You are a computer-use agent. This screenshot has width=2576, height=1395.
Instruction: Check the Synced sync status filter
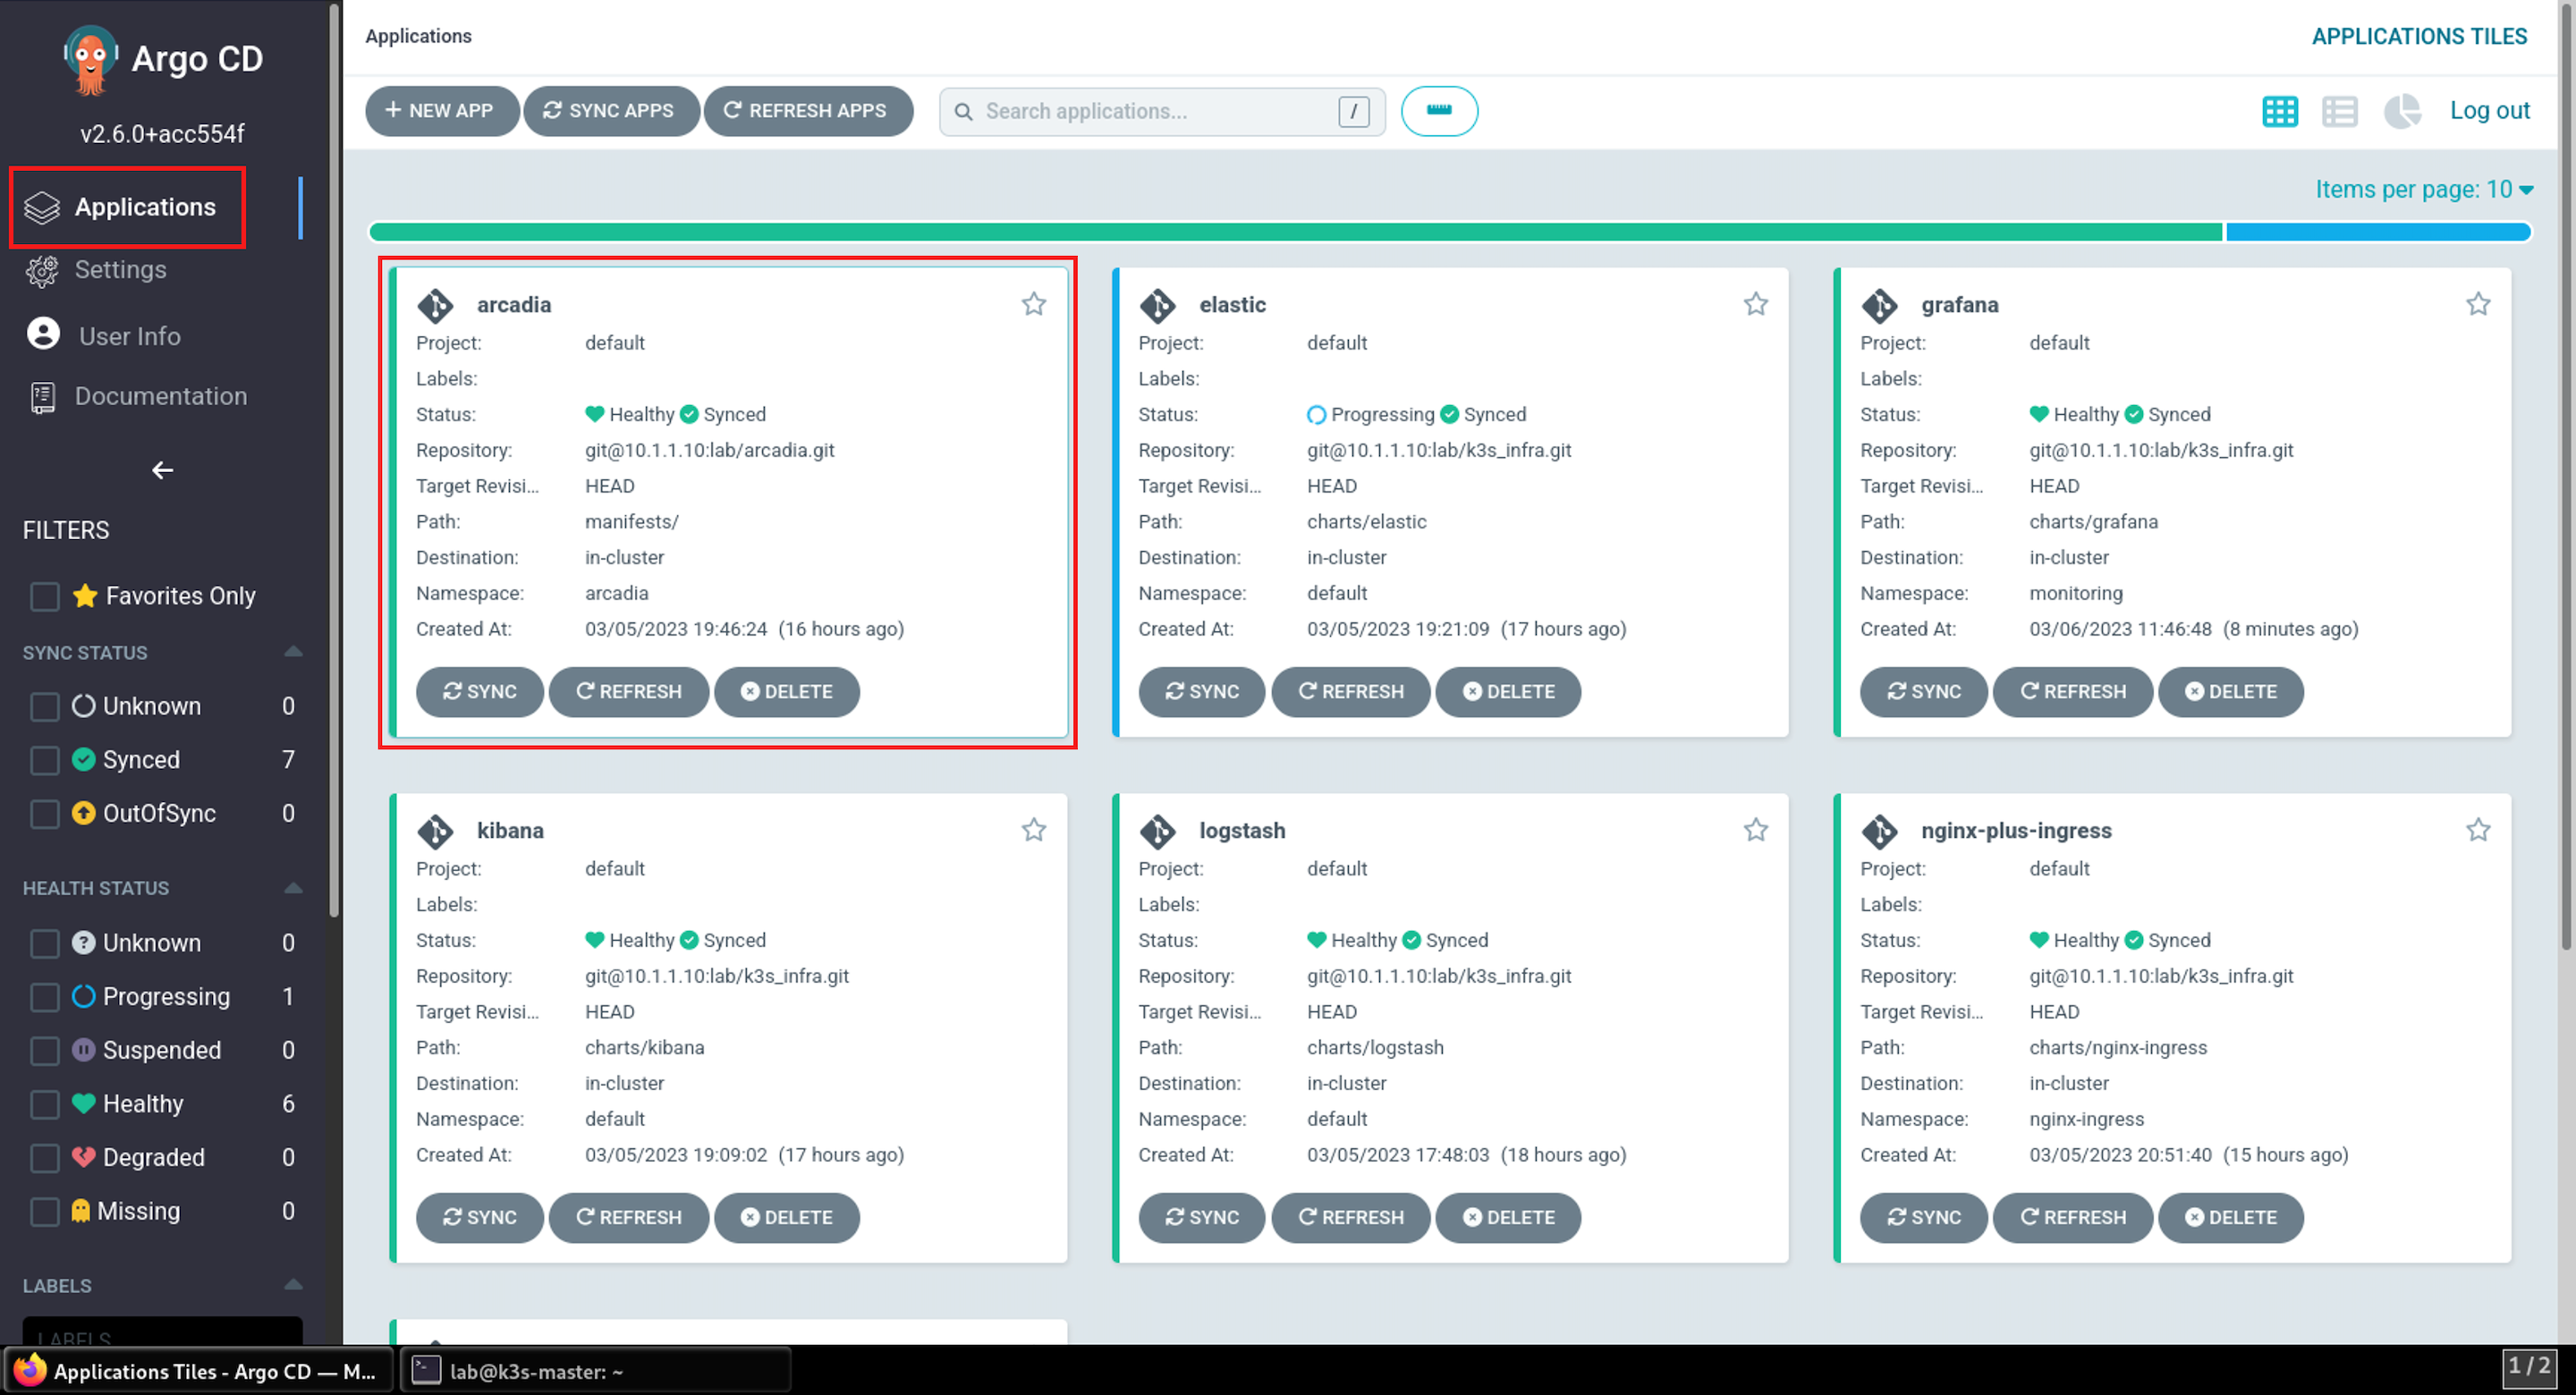pos(45,760)
